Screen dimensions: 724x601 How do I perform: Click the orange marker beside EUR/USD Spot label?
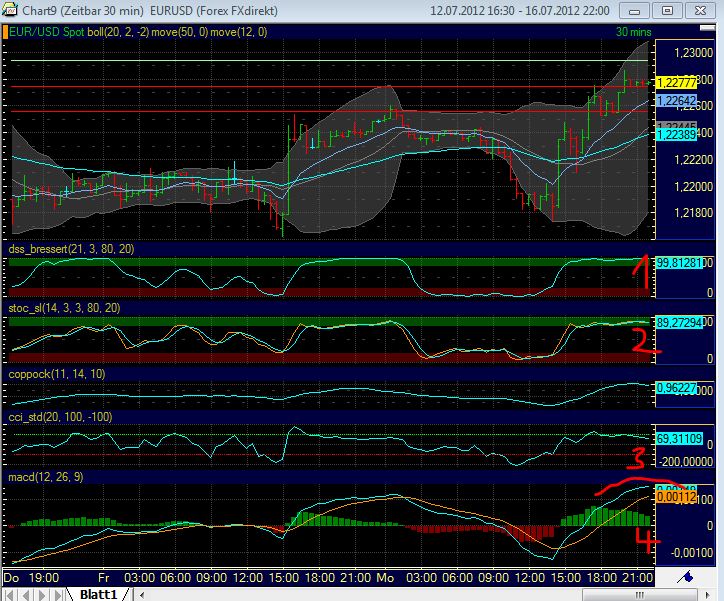[5, 32]
